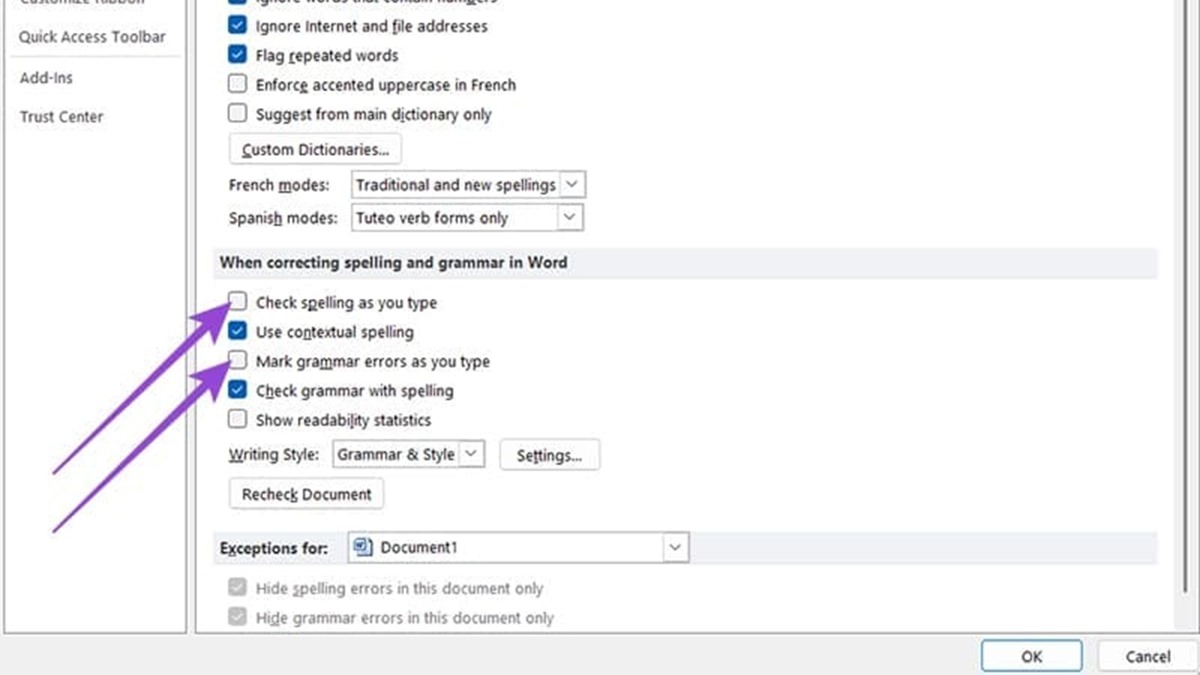Uncheck Flag repeated words
This screenshot has height=675, width=1200.
(238, 55)
